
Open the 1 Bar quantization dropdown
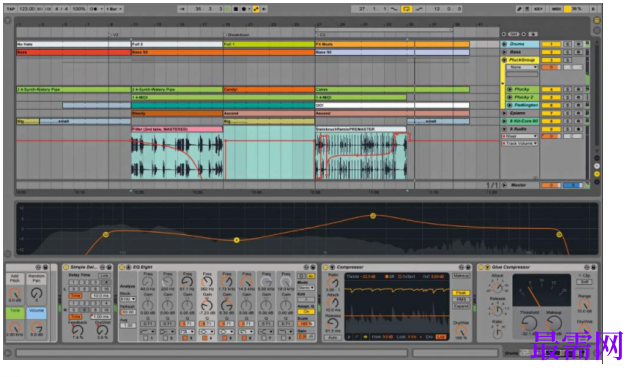click(x=114, y=9)
